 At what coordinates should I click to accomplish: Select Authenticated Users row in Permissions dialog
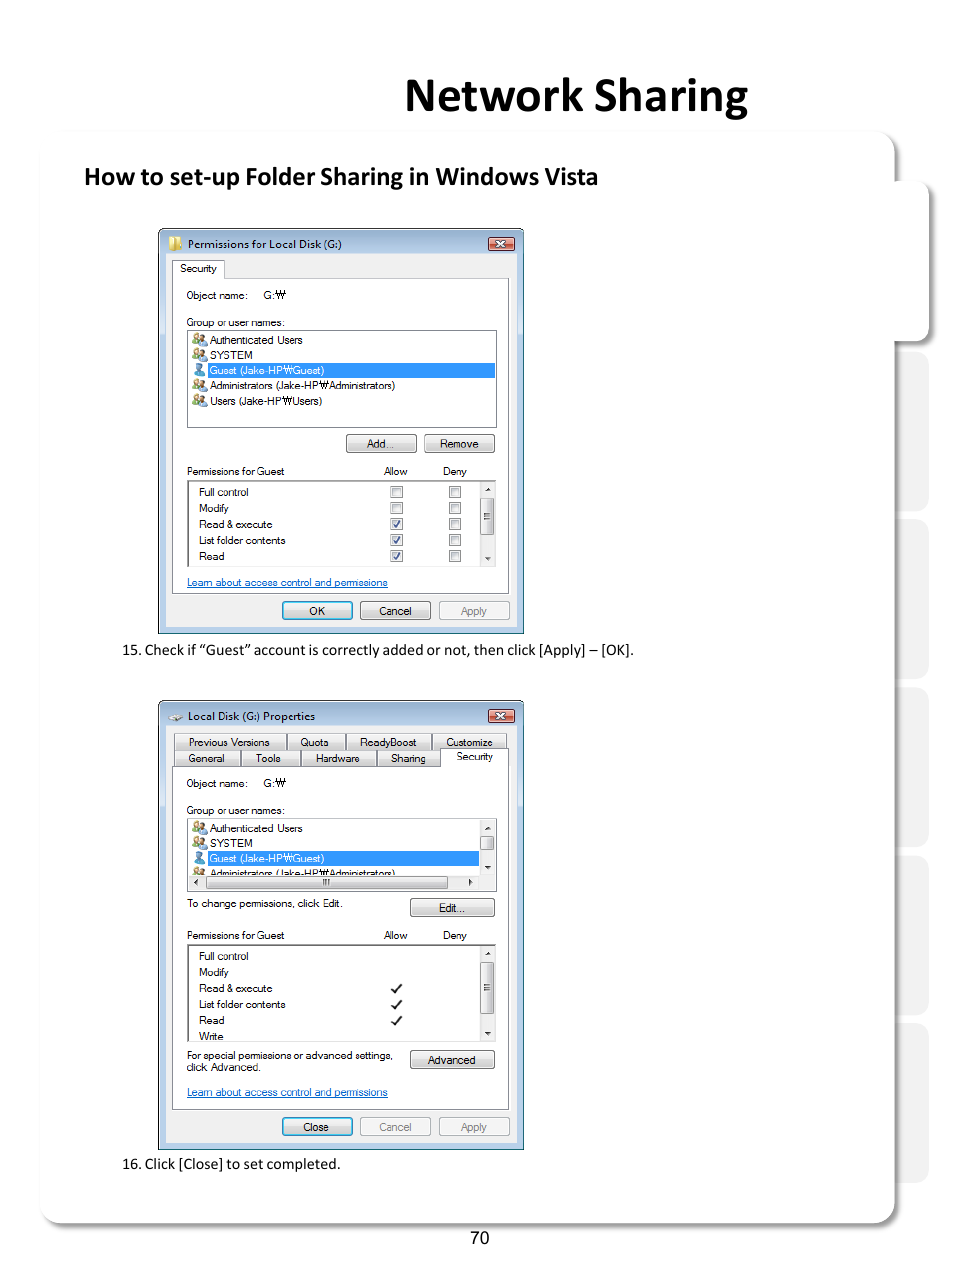[342, 340]
